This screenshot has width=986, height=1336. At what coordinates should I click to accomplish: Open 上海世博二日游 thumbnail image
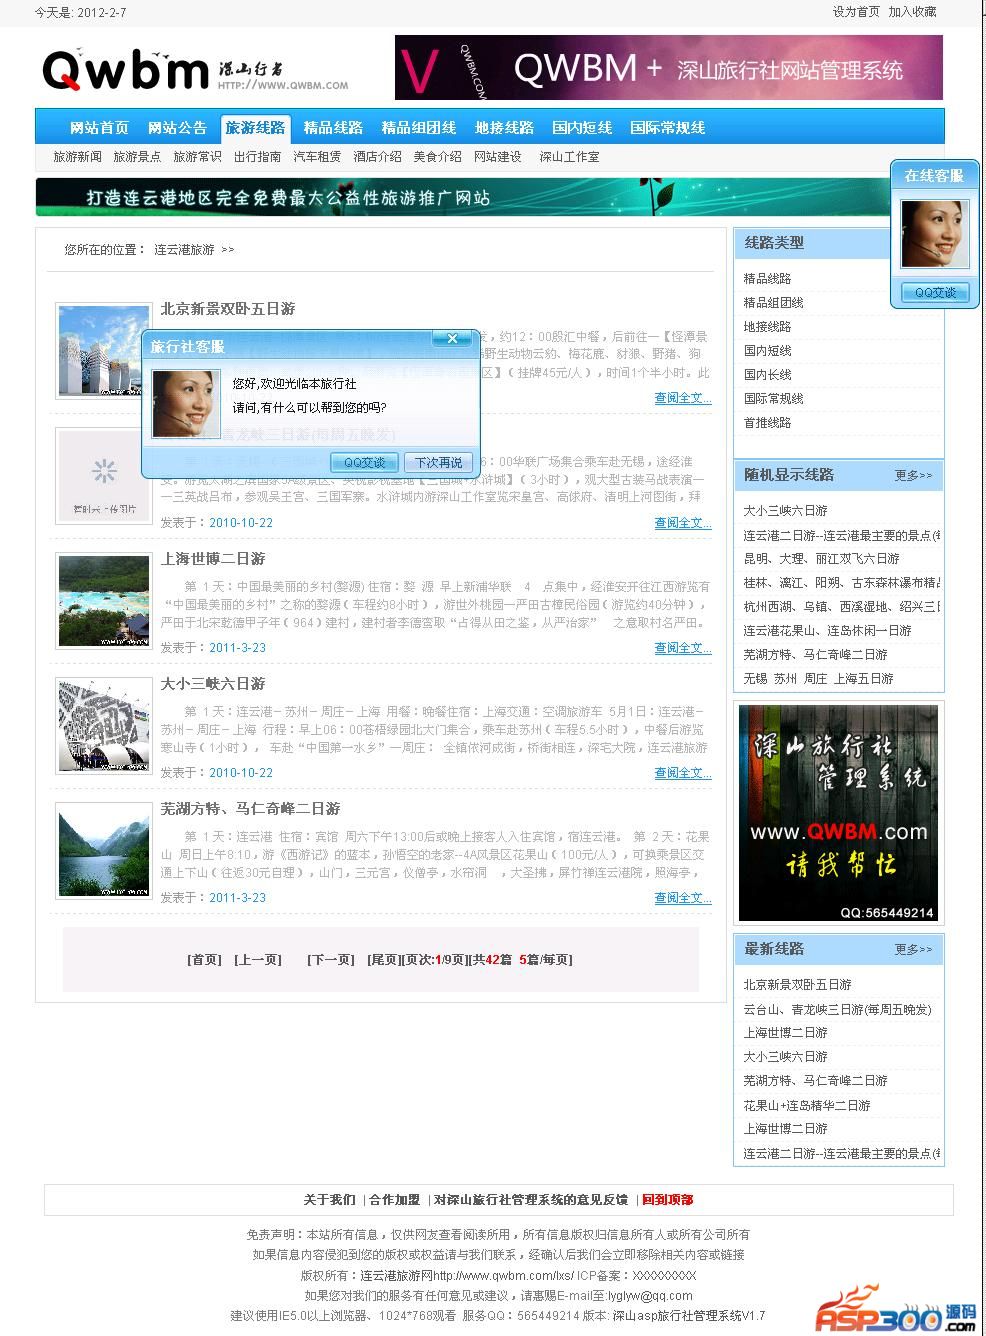point(104,600)
